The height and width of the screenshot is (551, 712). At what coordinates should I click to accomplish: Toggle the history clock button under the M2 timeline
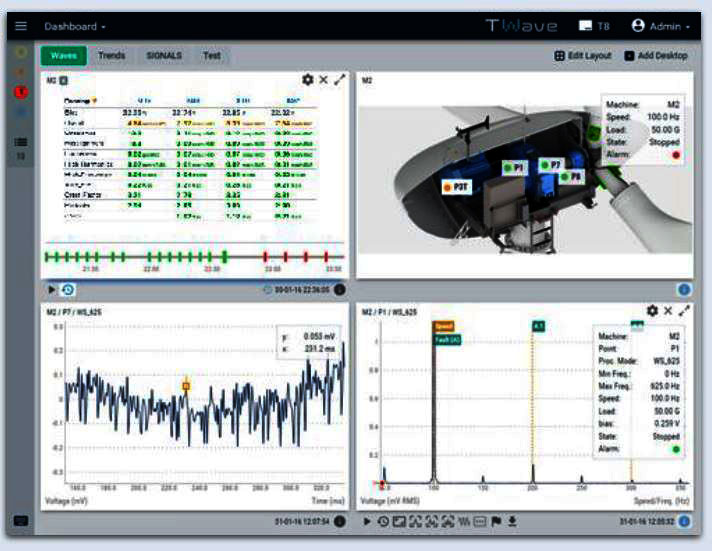67,290
